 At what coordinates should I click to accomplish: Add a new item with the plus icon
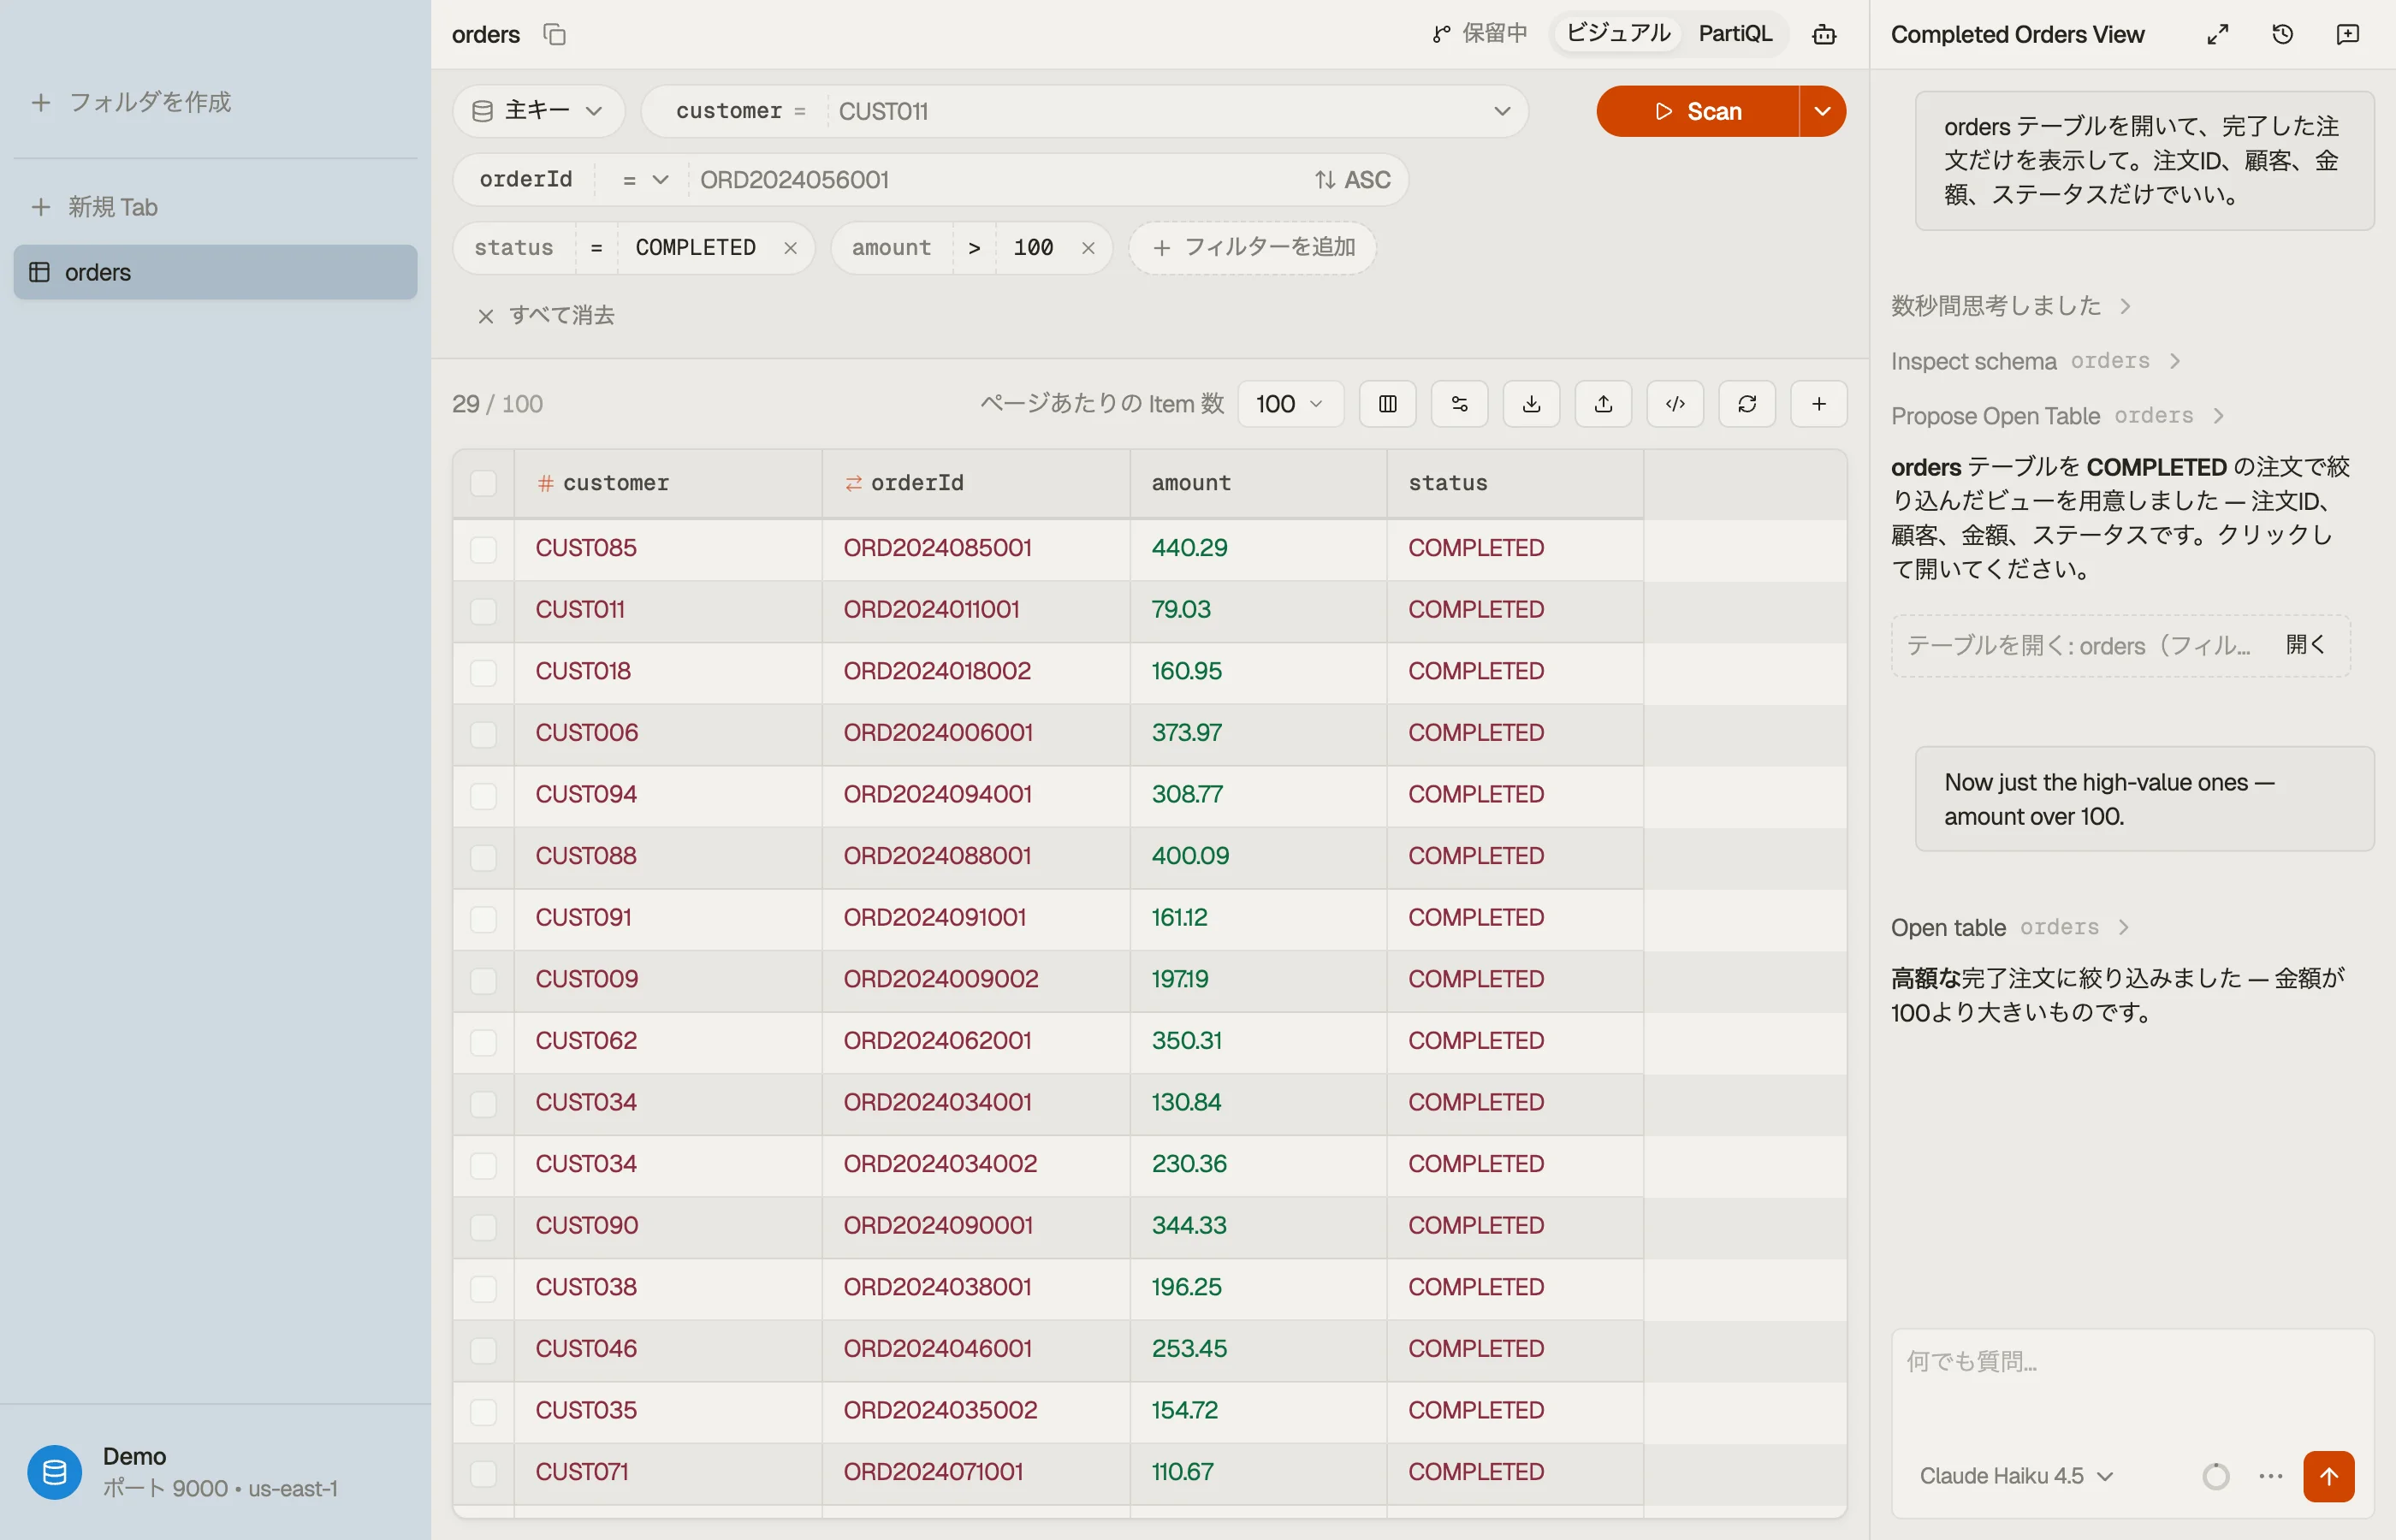tap(1819, 403)
